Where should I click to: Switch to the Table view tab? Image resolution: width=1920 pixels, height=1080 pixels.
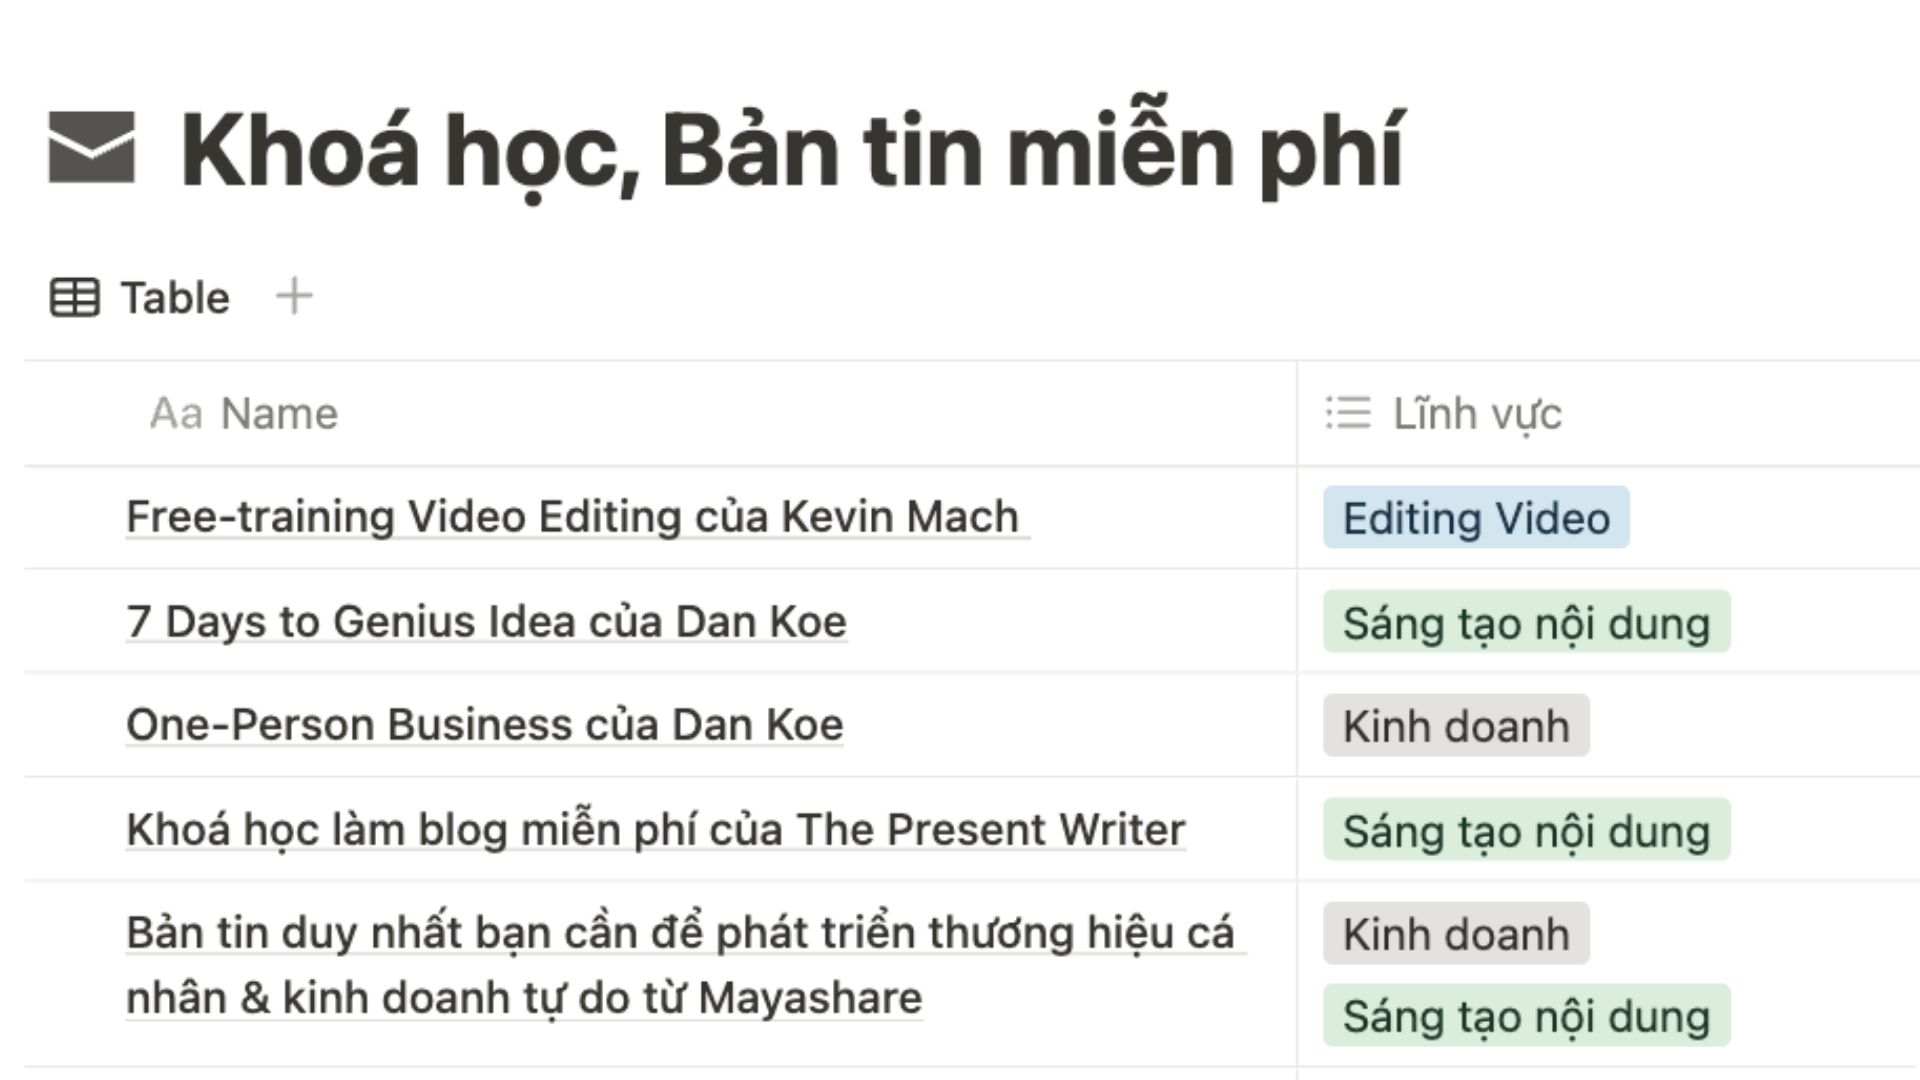(x=140, y=297)
